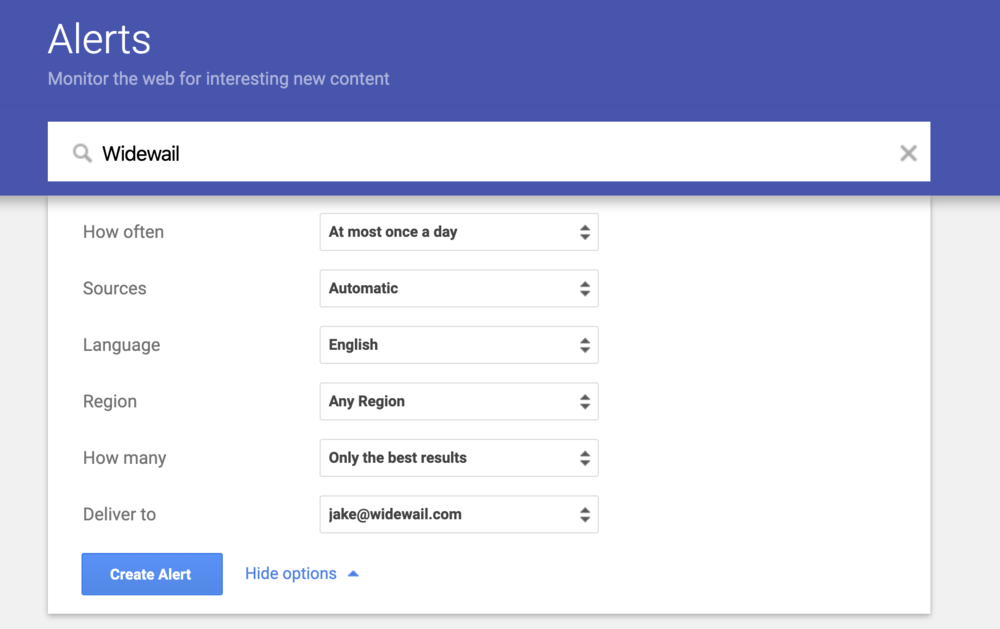The width and height of the screenshot is (1000, 629).
Task: Click the stepper arrows on Sources dropdown
Action: (x=585, y=288)
